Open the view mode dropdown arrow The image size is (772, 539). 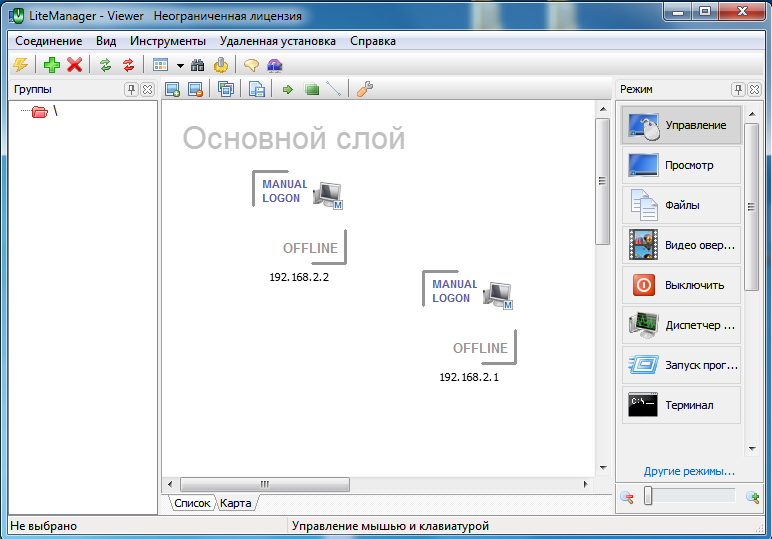pos(180,65)
